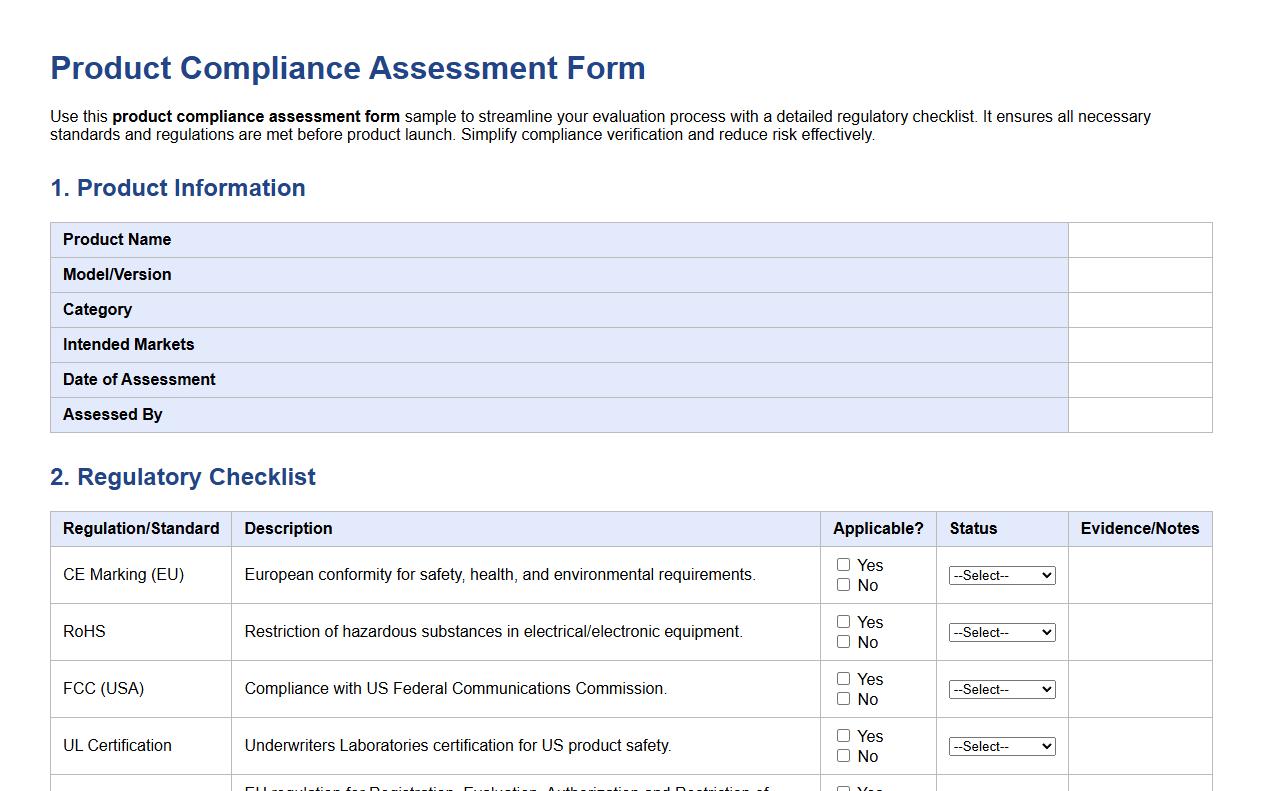Click the Date of Assessment input cell
Viewport: 1263px width, 791px height.
1139,380
